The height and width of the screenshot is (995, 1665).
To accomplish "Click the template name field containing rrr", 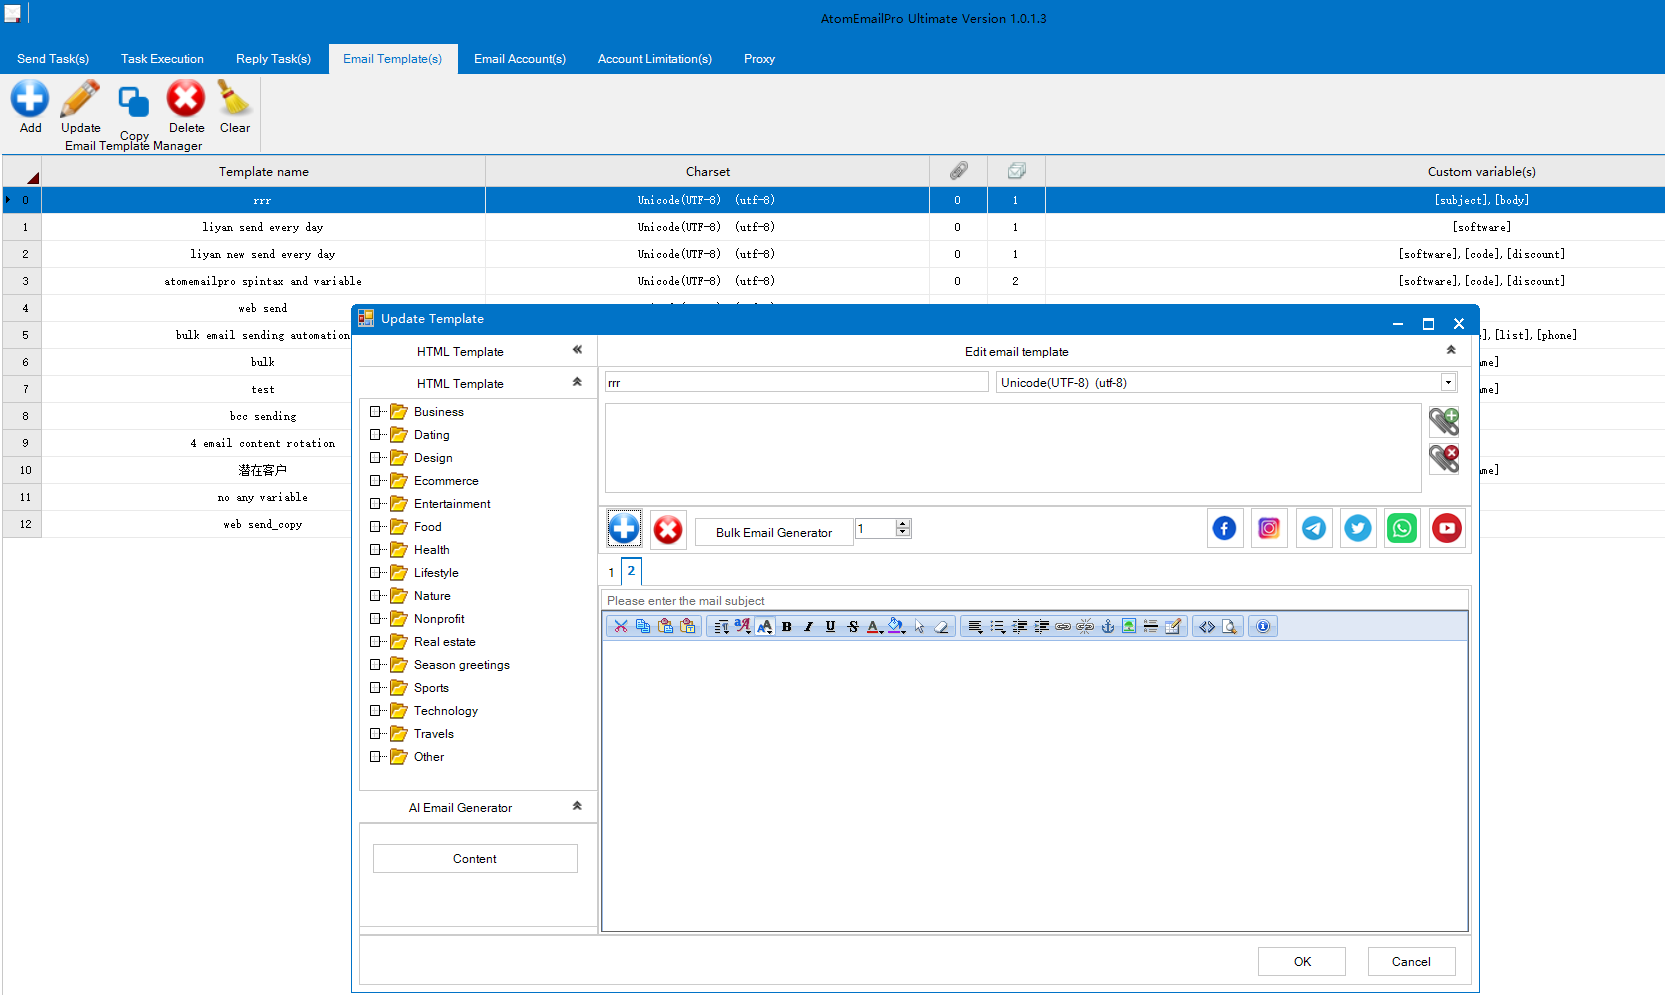I will tap(796, 382).
